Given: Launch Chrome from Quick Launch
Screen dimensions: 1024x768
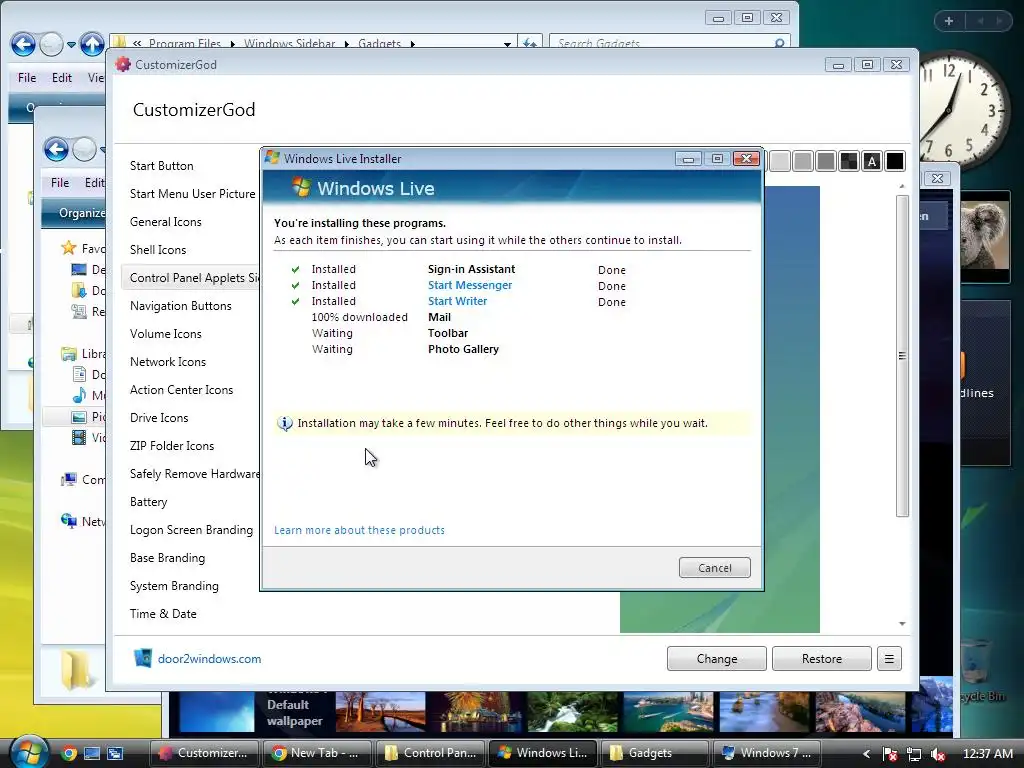Looking at the screenshot, I should tap(69, 754).
